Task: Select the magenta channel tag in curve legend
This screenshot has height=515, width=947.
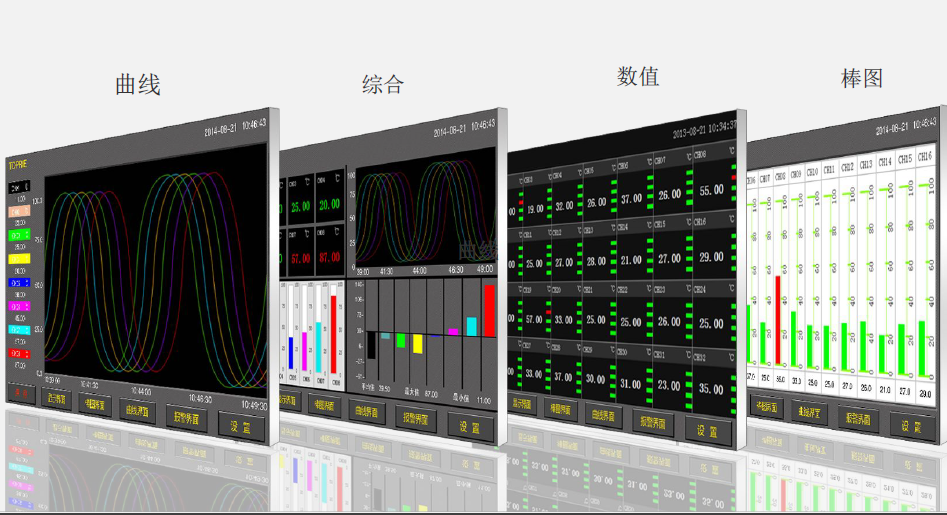Action: (20, 306)
